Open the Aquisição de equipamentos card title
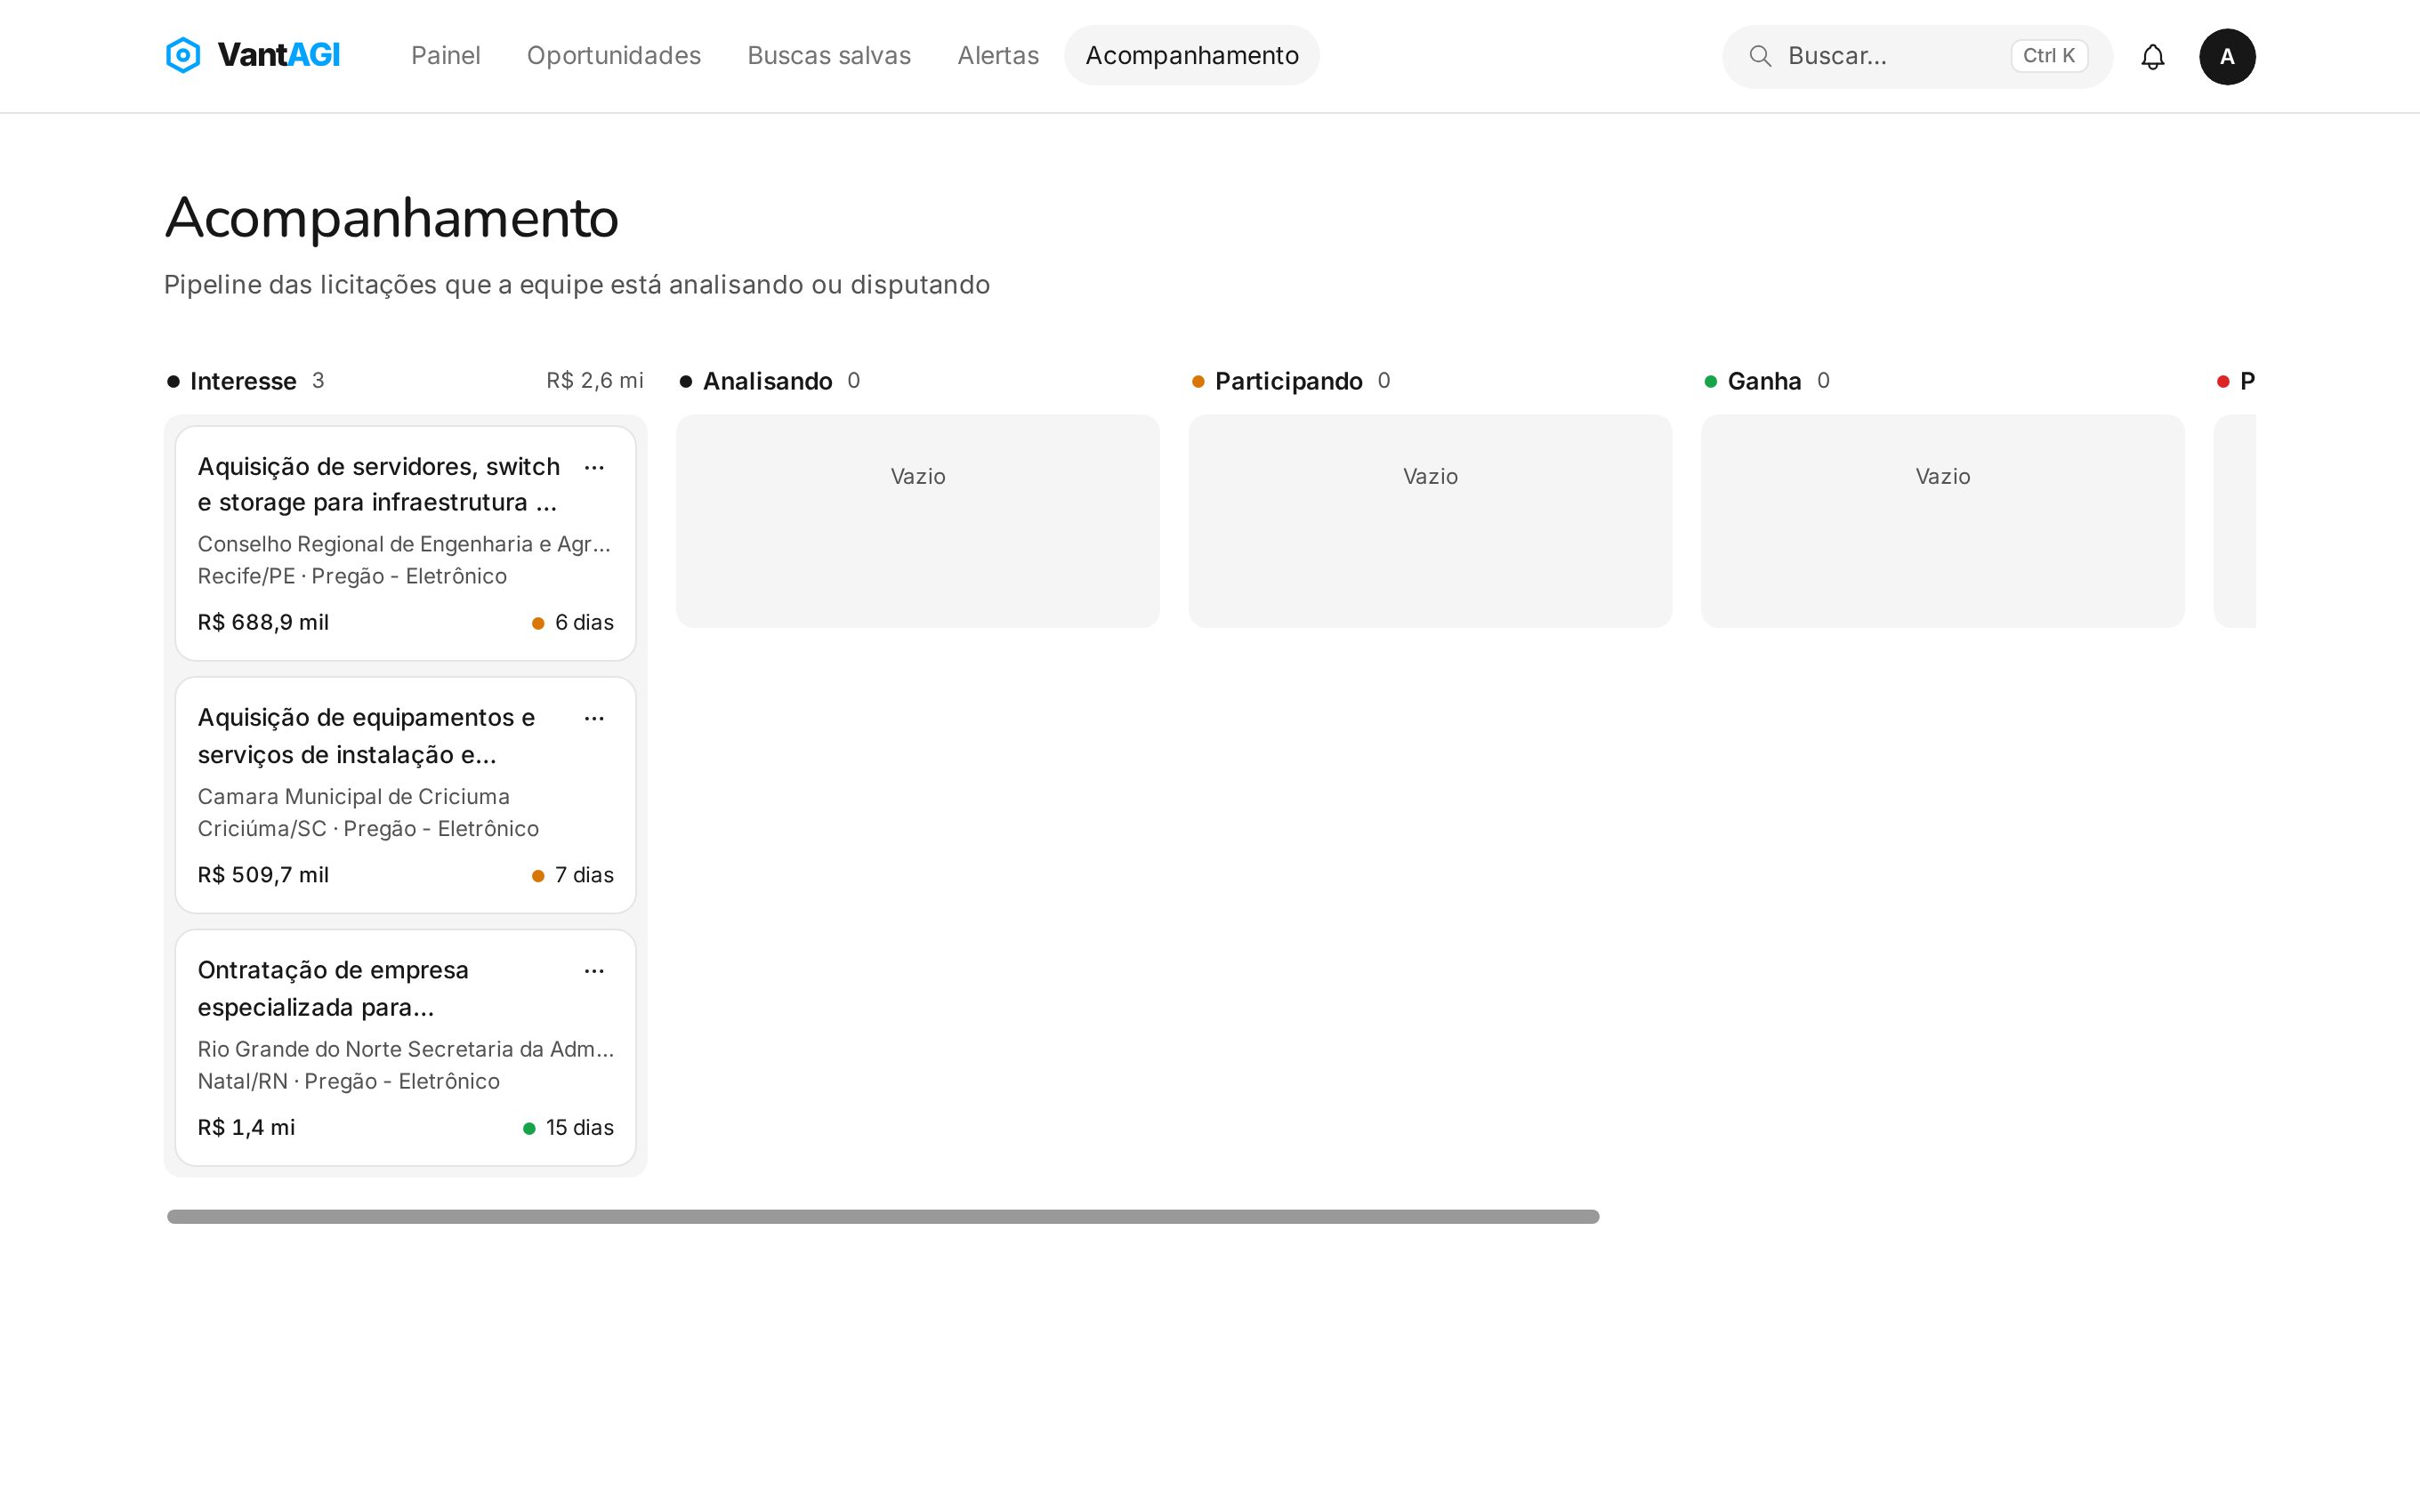Image resolution: width=2420 pixels, height=1512 pixels. (x=367, y=736)
